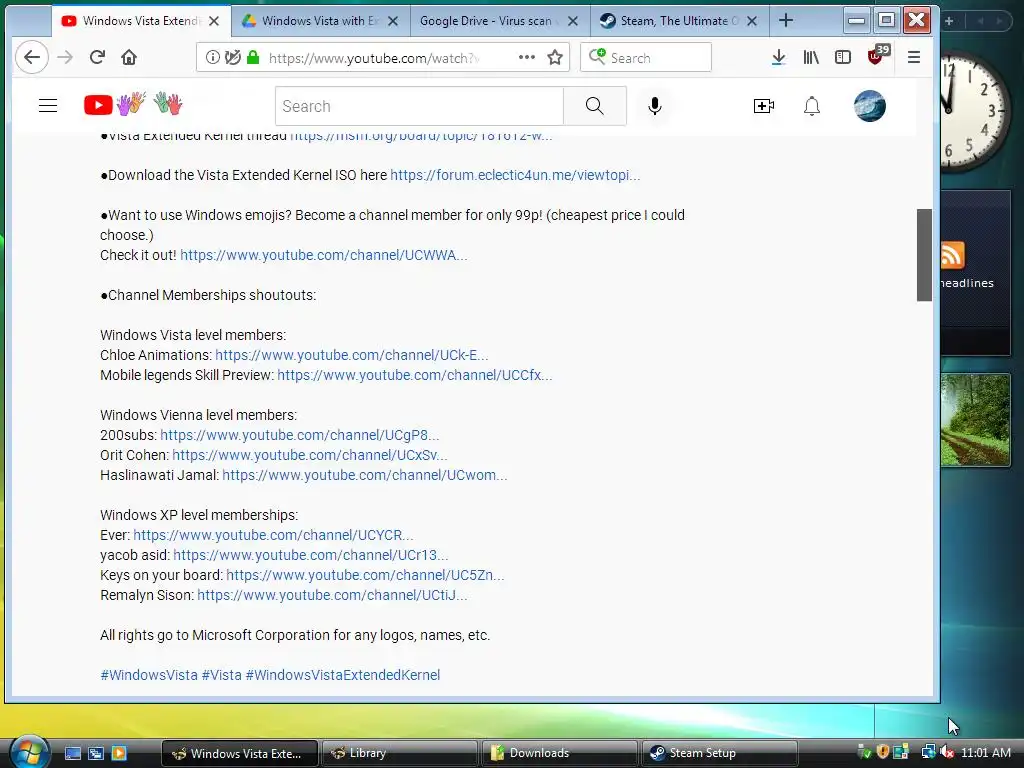Click the taskbar clock 11:01 AM
Screen dimensions: 1024x768
point(986,752)
